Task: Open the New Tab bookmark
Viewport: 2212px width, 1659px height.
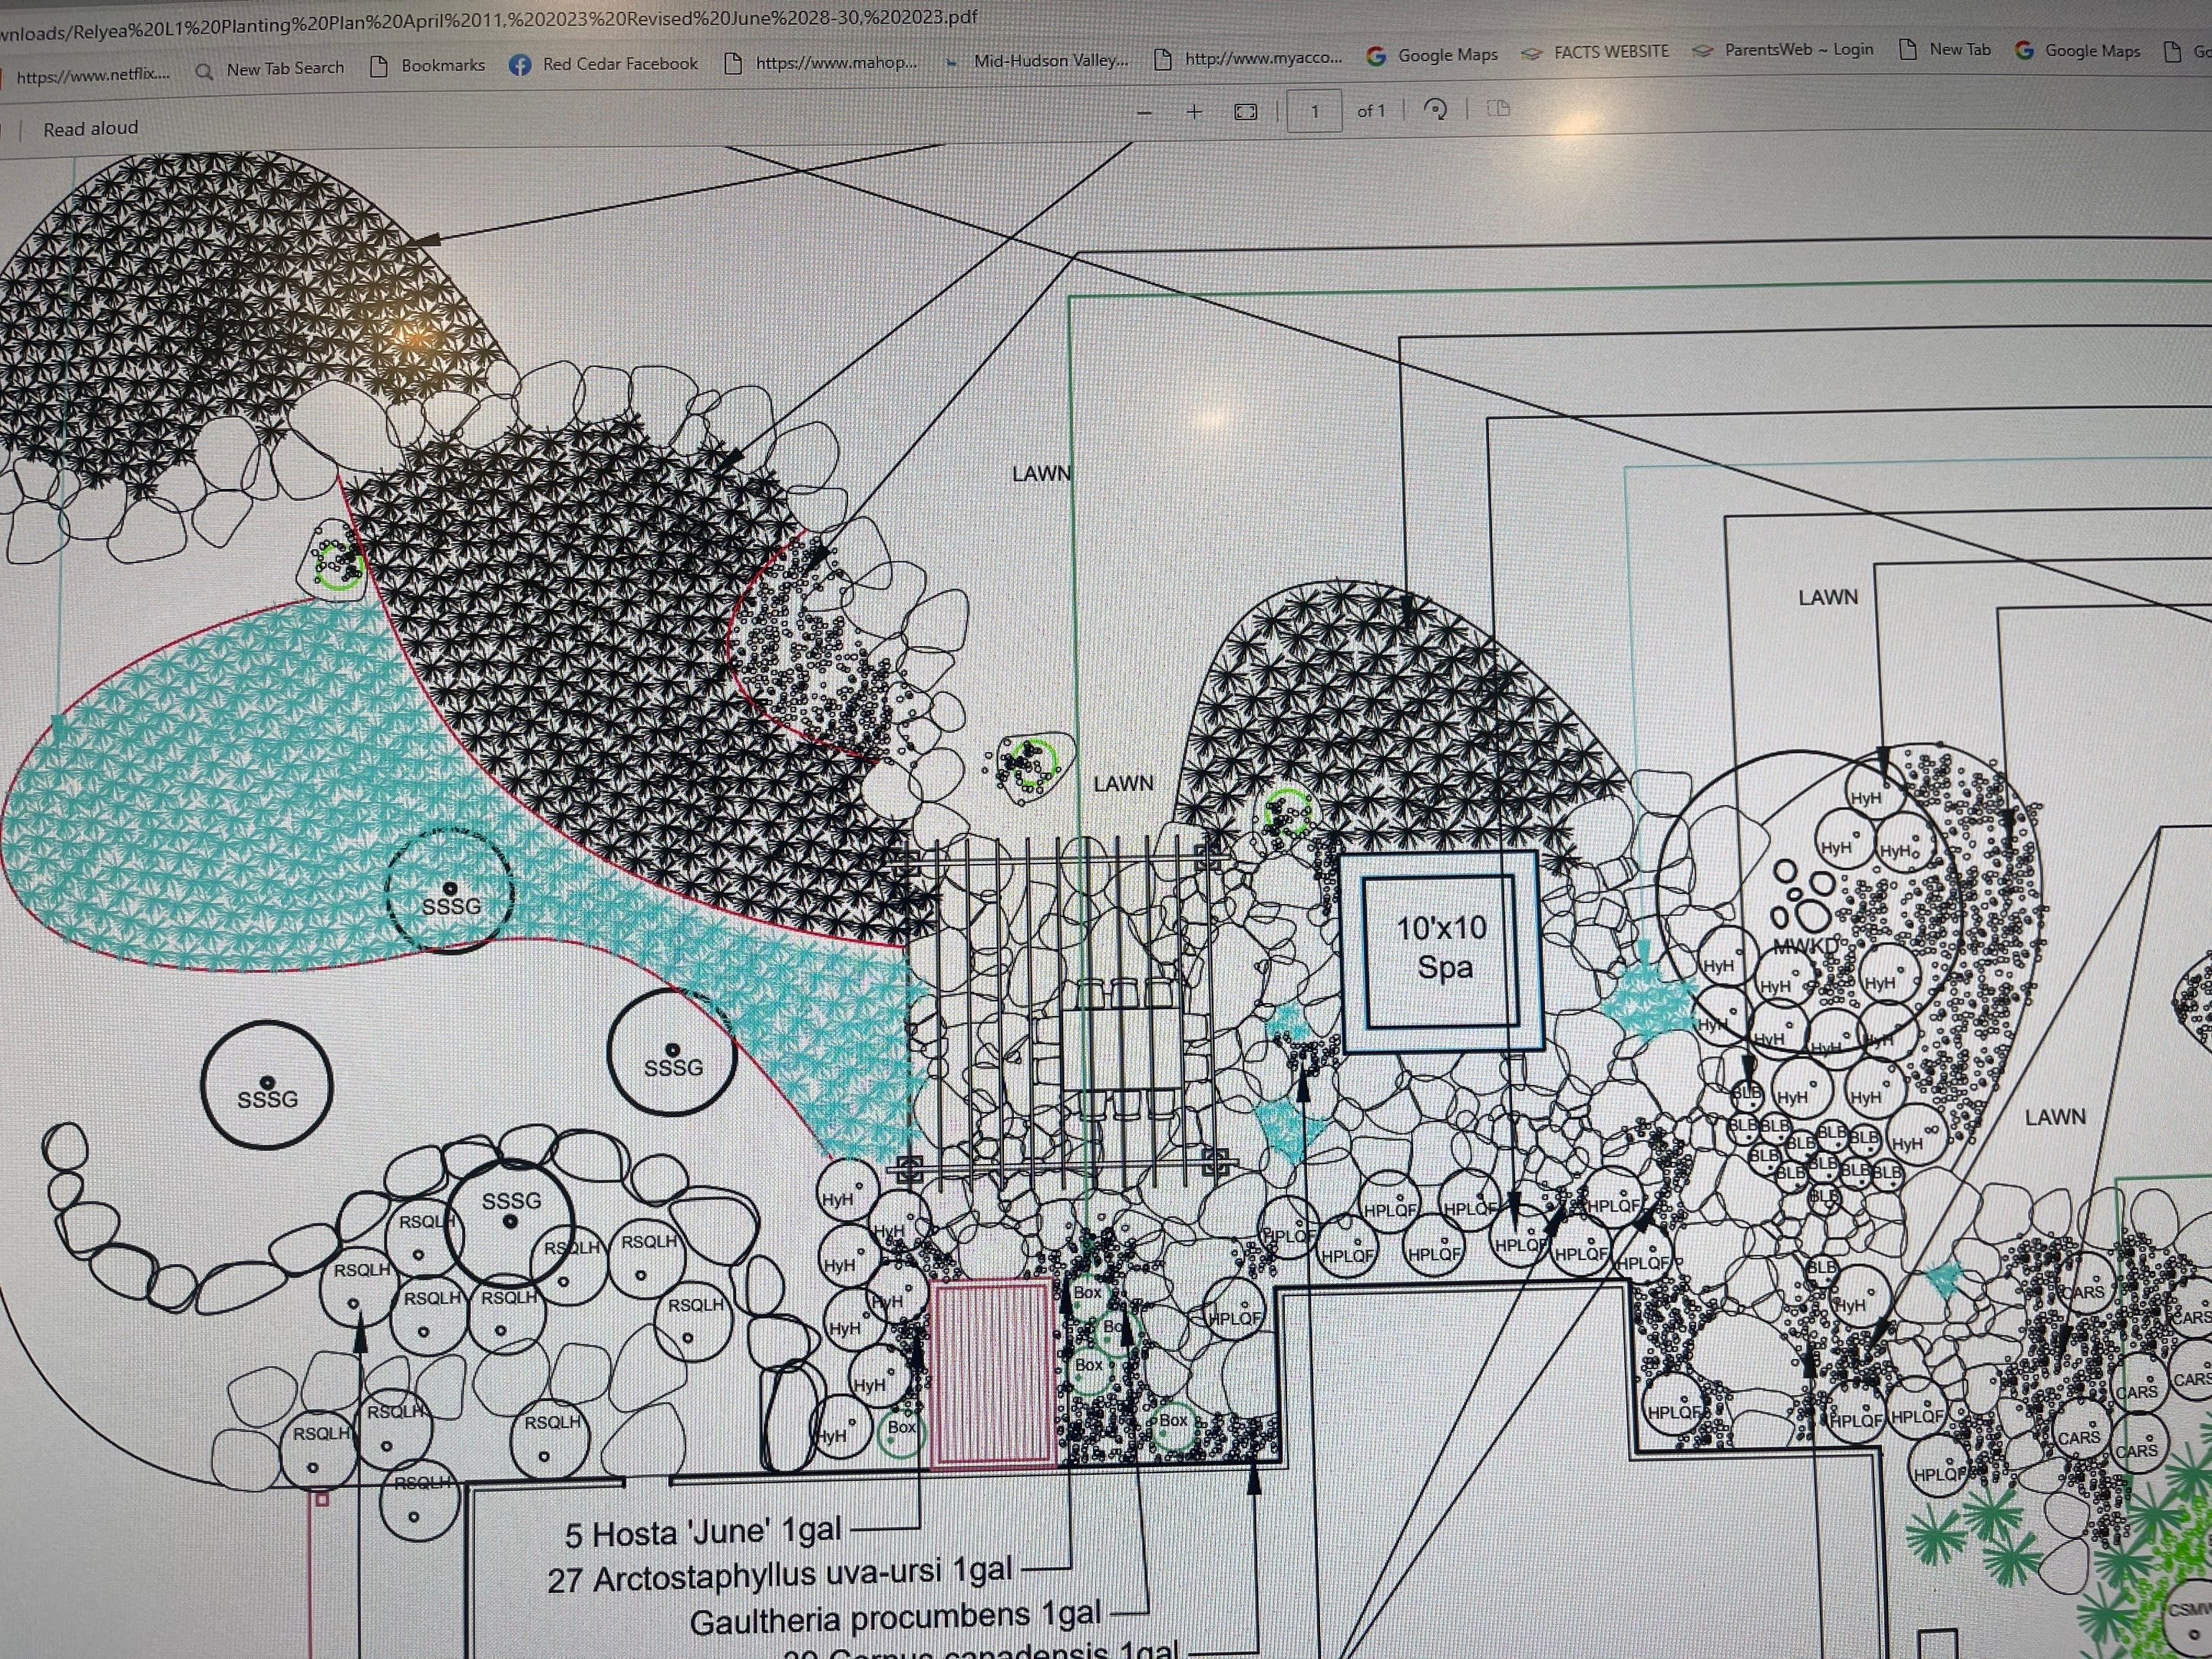Action: point(1944,49)
